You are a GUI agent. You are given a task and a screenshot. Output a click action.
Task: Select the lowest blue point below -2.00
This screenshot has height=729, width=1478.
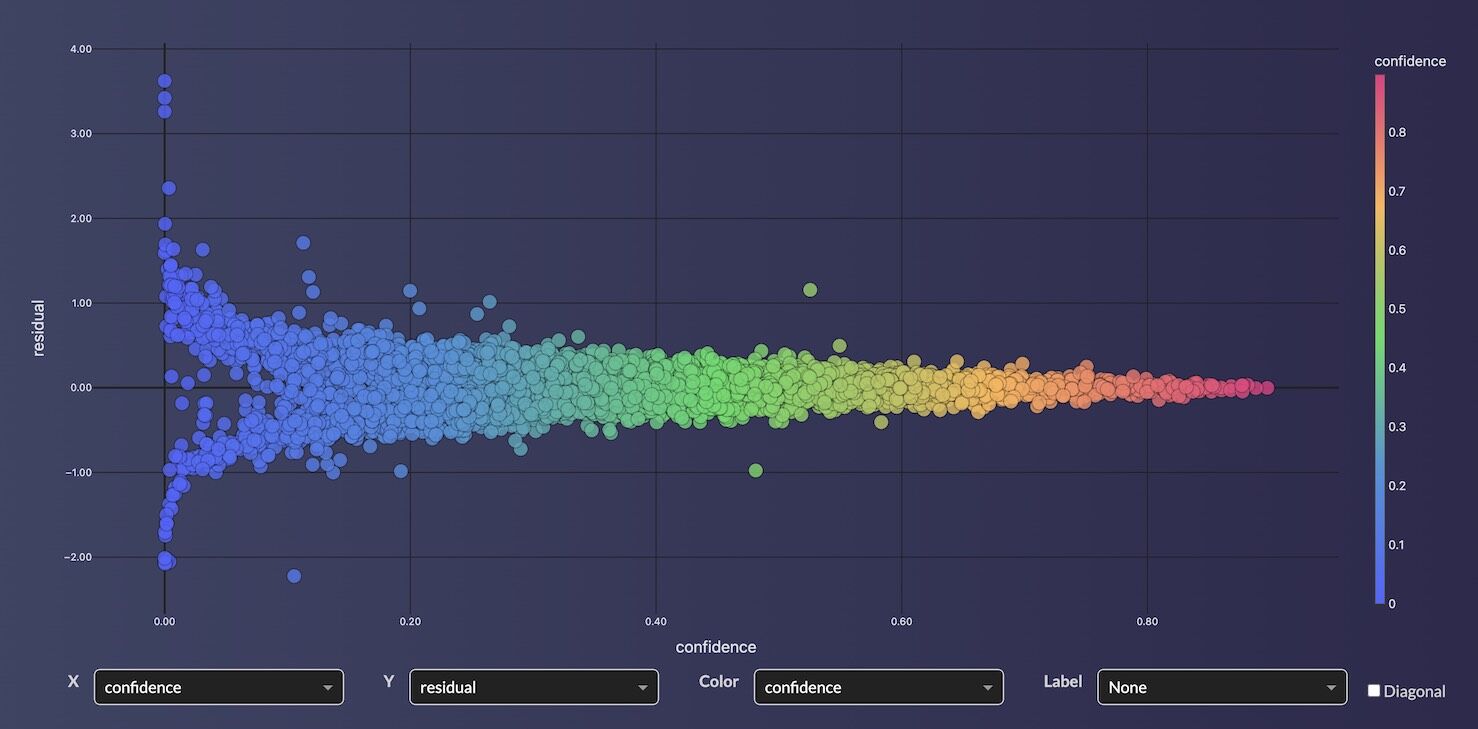294,576
